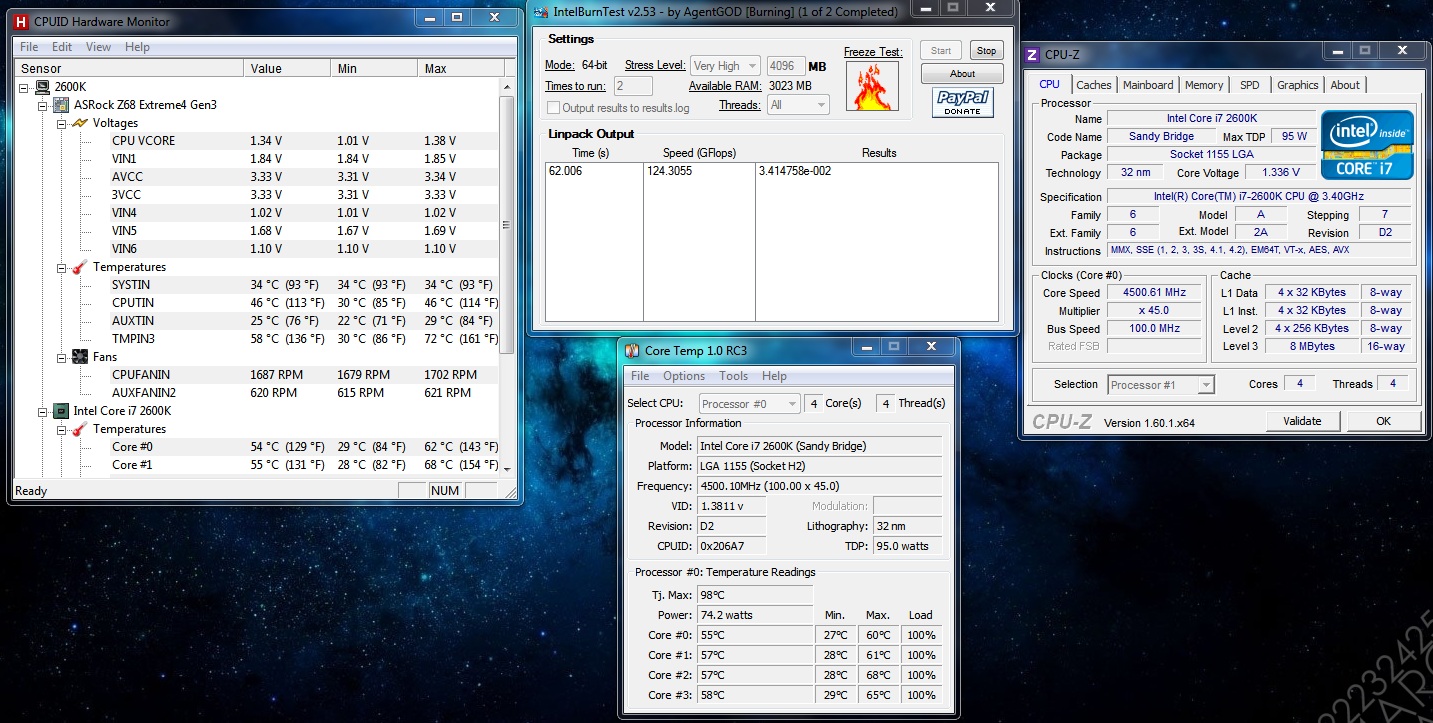Screen dimensions: 1433x723
Task: Click the IntelBurnTest flame title icon
Action: point(540,11)
